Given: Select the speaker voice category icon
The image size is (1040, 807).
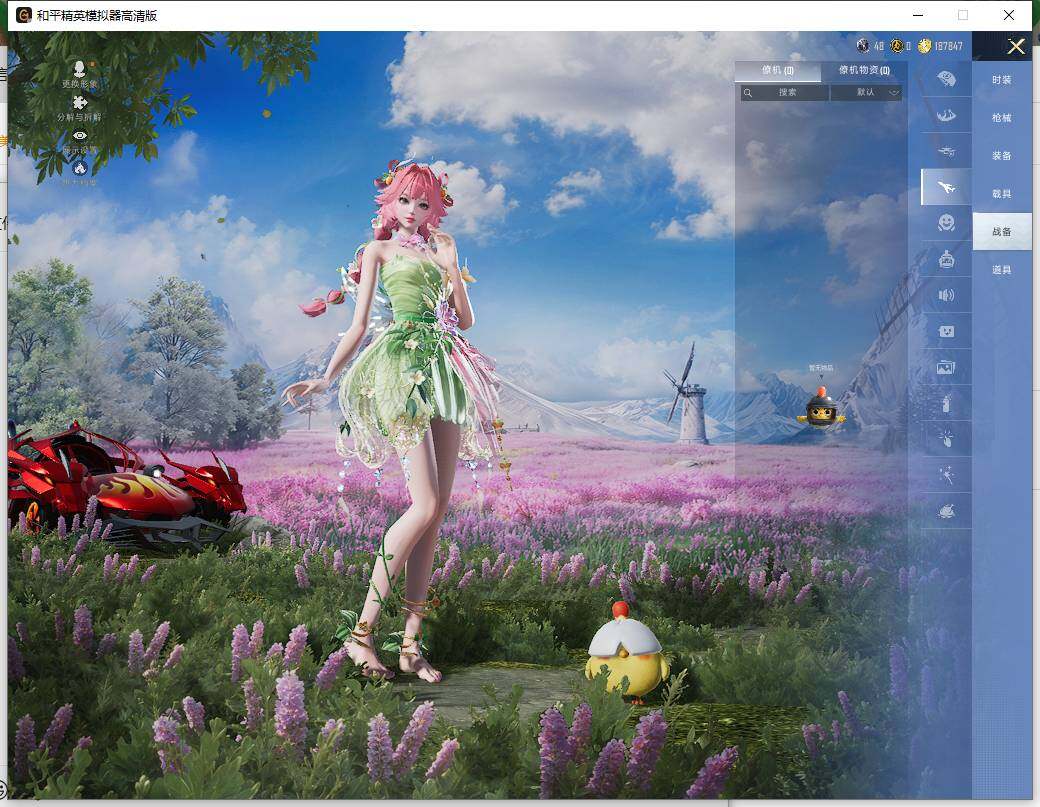Looking at the screenshot, I should click(x=946, y=295).
